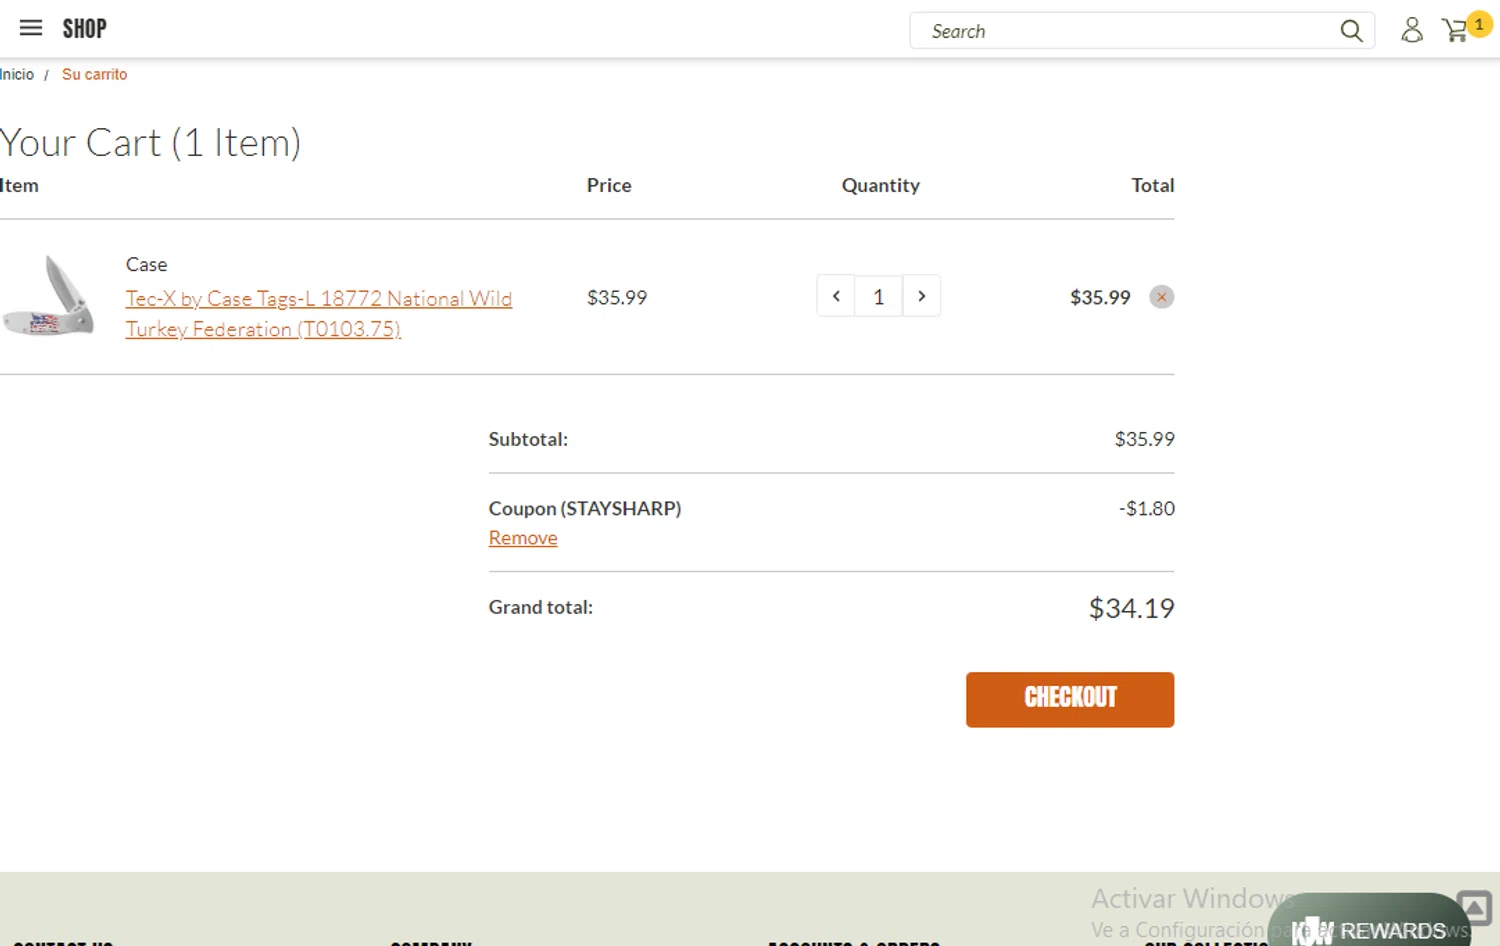Open the Rewards widget
This screenshot has width=1500, height=946.
tap(1370, 928)
